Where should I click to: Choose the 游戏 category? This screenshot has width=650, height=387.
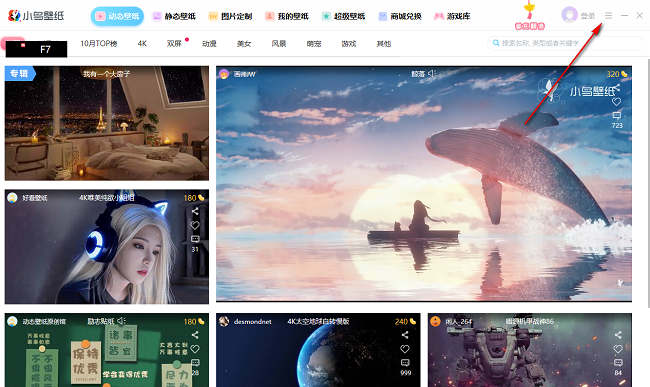349,44
